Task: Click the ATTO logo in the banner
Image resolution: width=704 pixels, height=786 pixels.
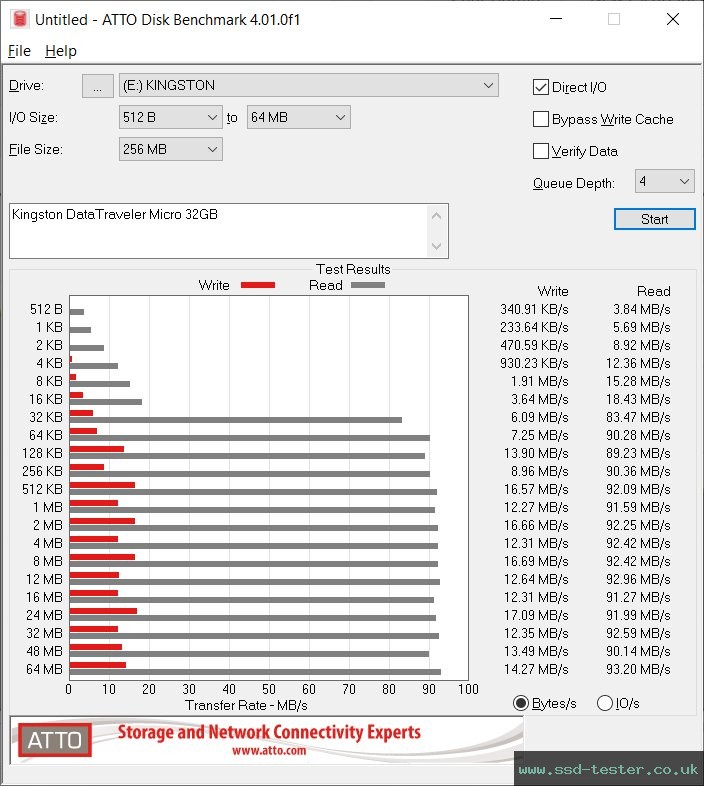Action: click(x=55, y=740)
